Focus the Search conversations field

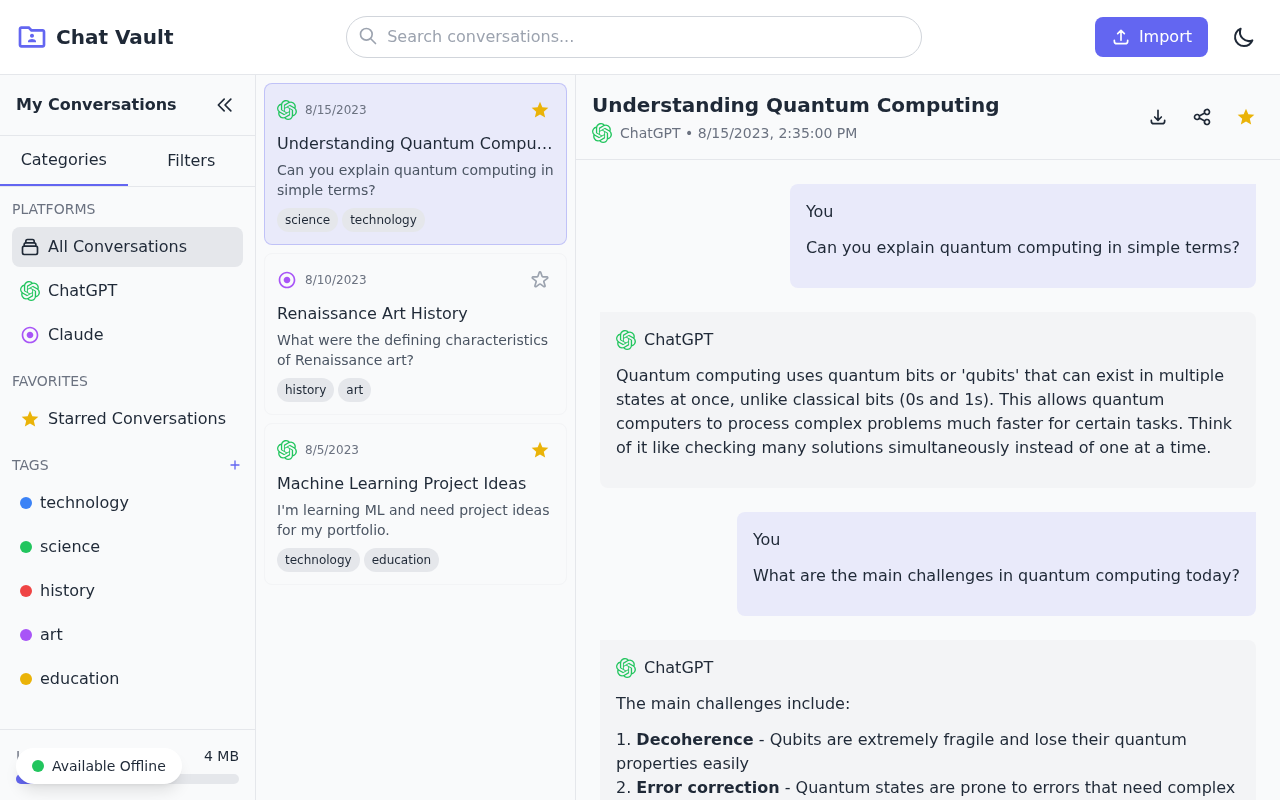pos(634,37)
